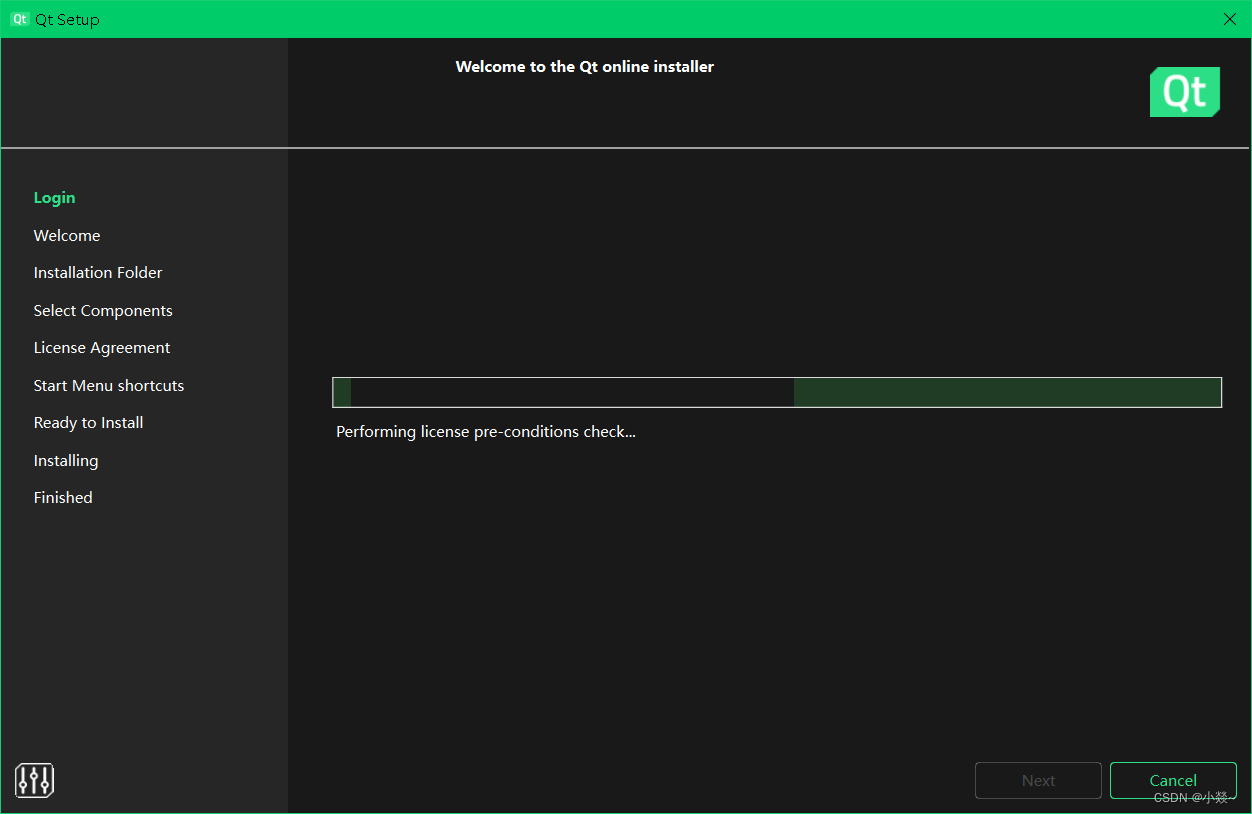Click the Qt logo in the title bar
1252x814 pixels.
coord(18,19)
